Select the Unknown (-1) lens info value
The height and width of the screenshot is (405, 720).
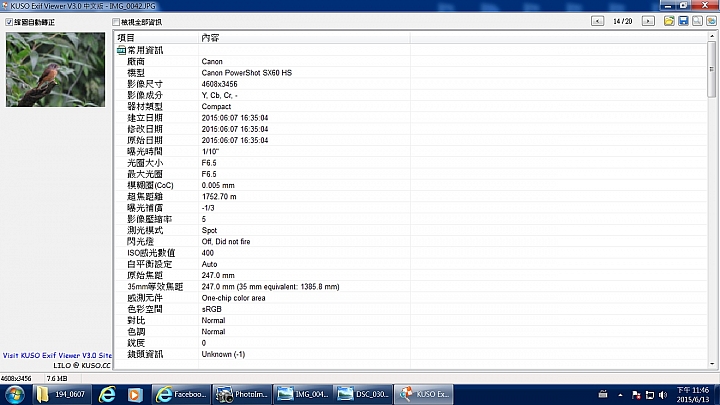(223, 354)
